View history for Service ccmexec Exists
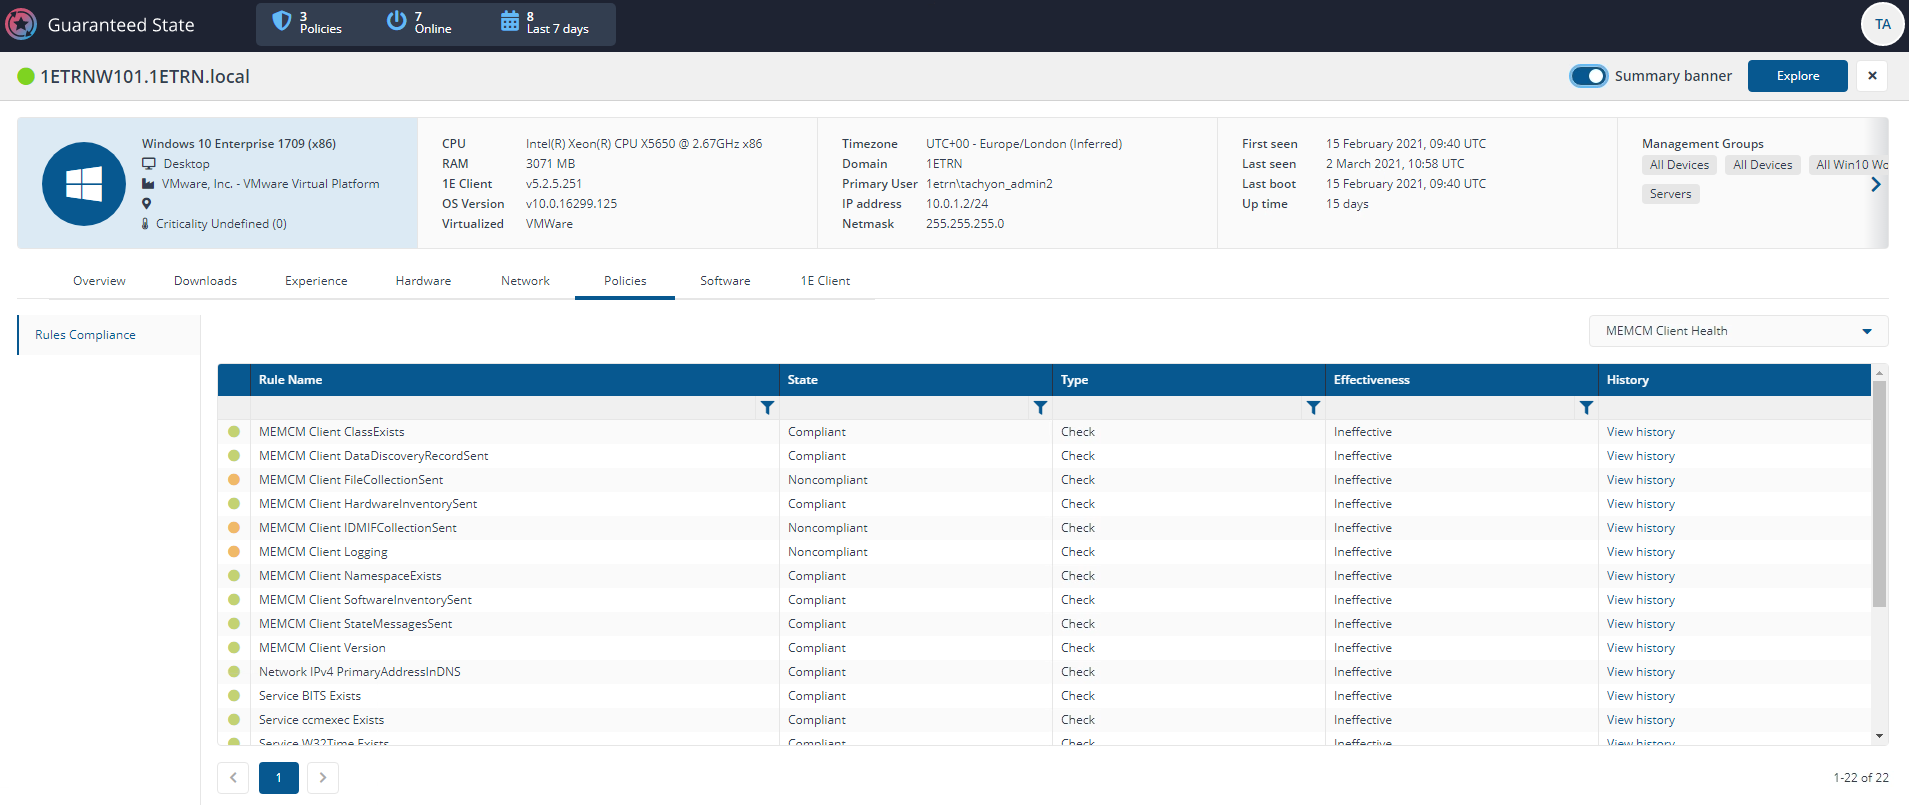1909x805 pixels. click(x=1640, y=720)
